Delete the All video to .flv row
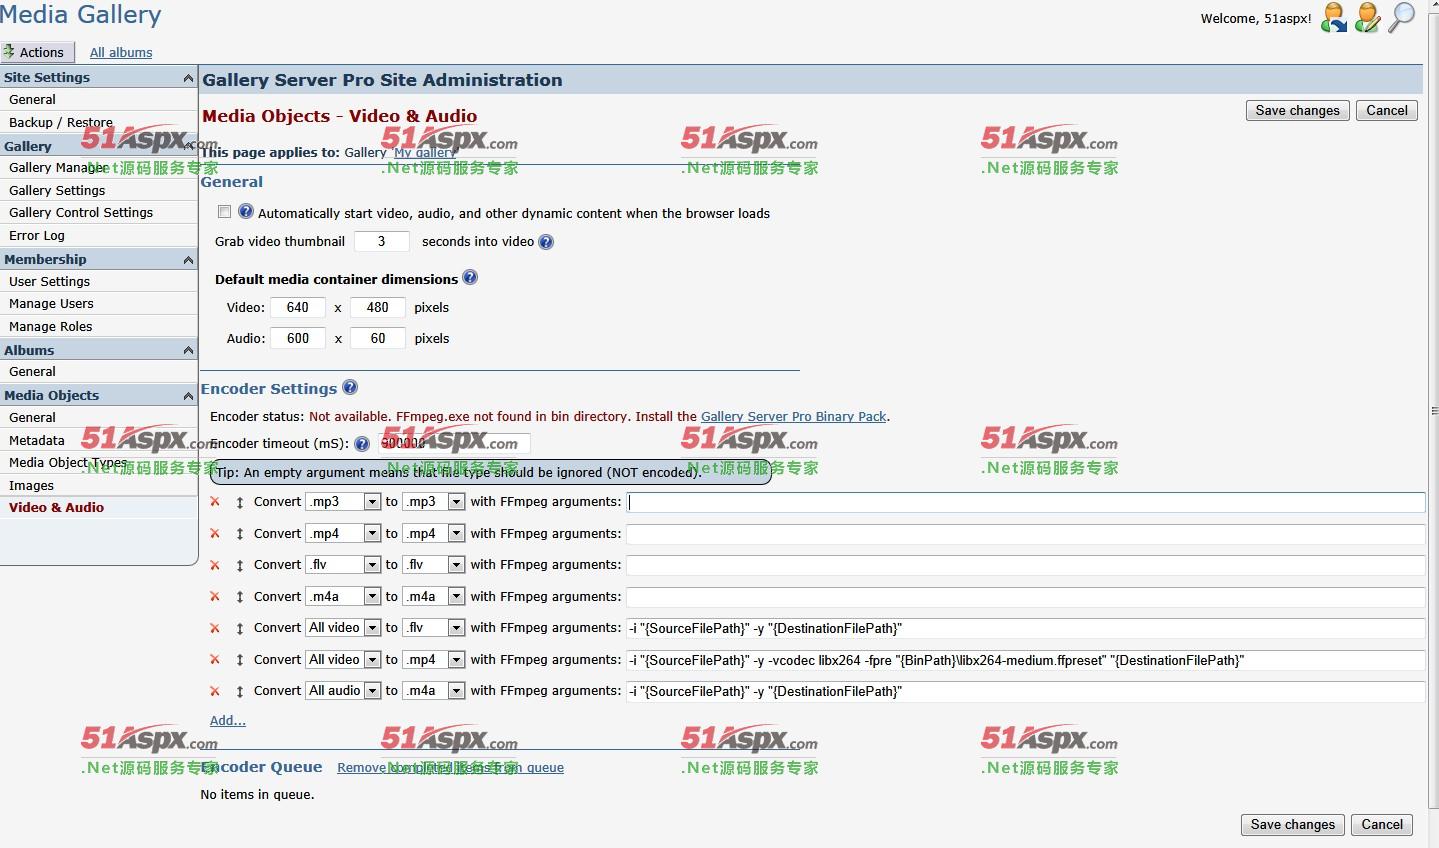Viewport: 1439px width, 848px height. (x=215, y=628)
